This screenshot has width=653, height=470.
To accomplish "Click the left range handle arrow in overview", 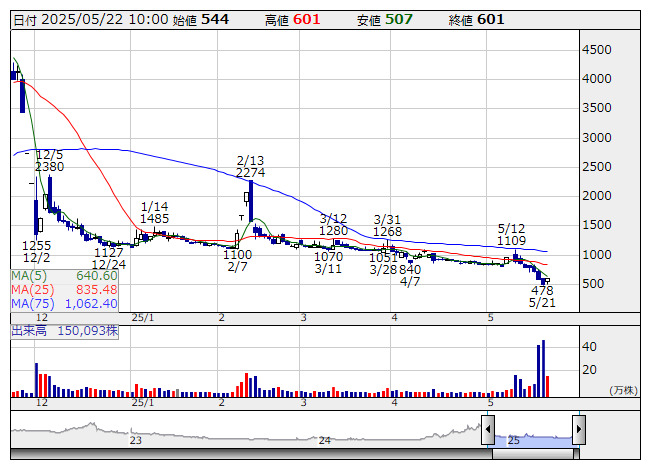I will coord(488,430).
